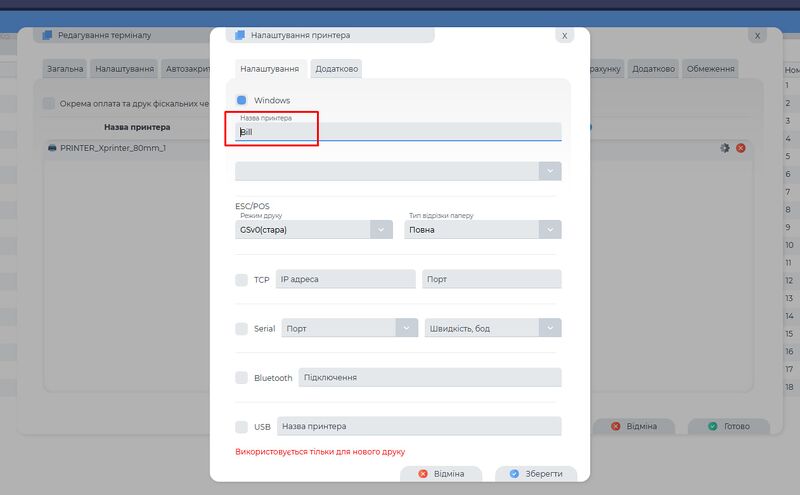Close the Налаштування принтера dialog with X
The image size is (800, 495).
pyautogui.click(x=565, y=35)
